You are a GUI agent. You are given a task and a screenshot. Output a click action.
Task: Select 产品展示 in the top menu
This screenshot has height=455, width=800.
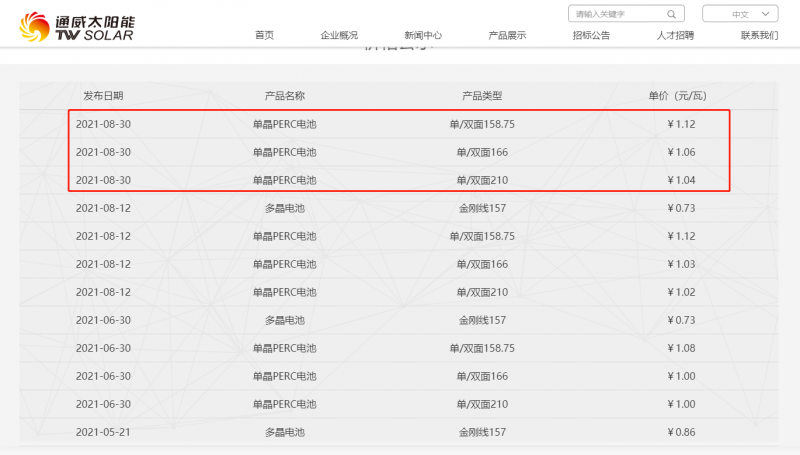coord(507,35)
